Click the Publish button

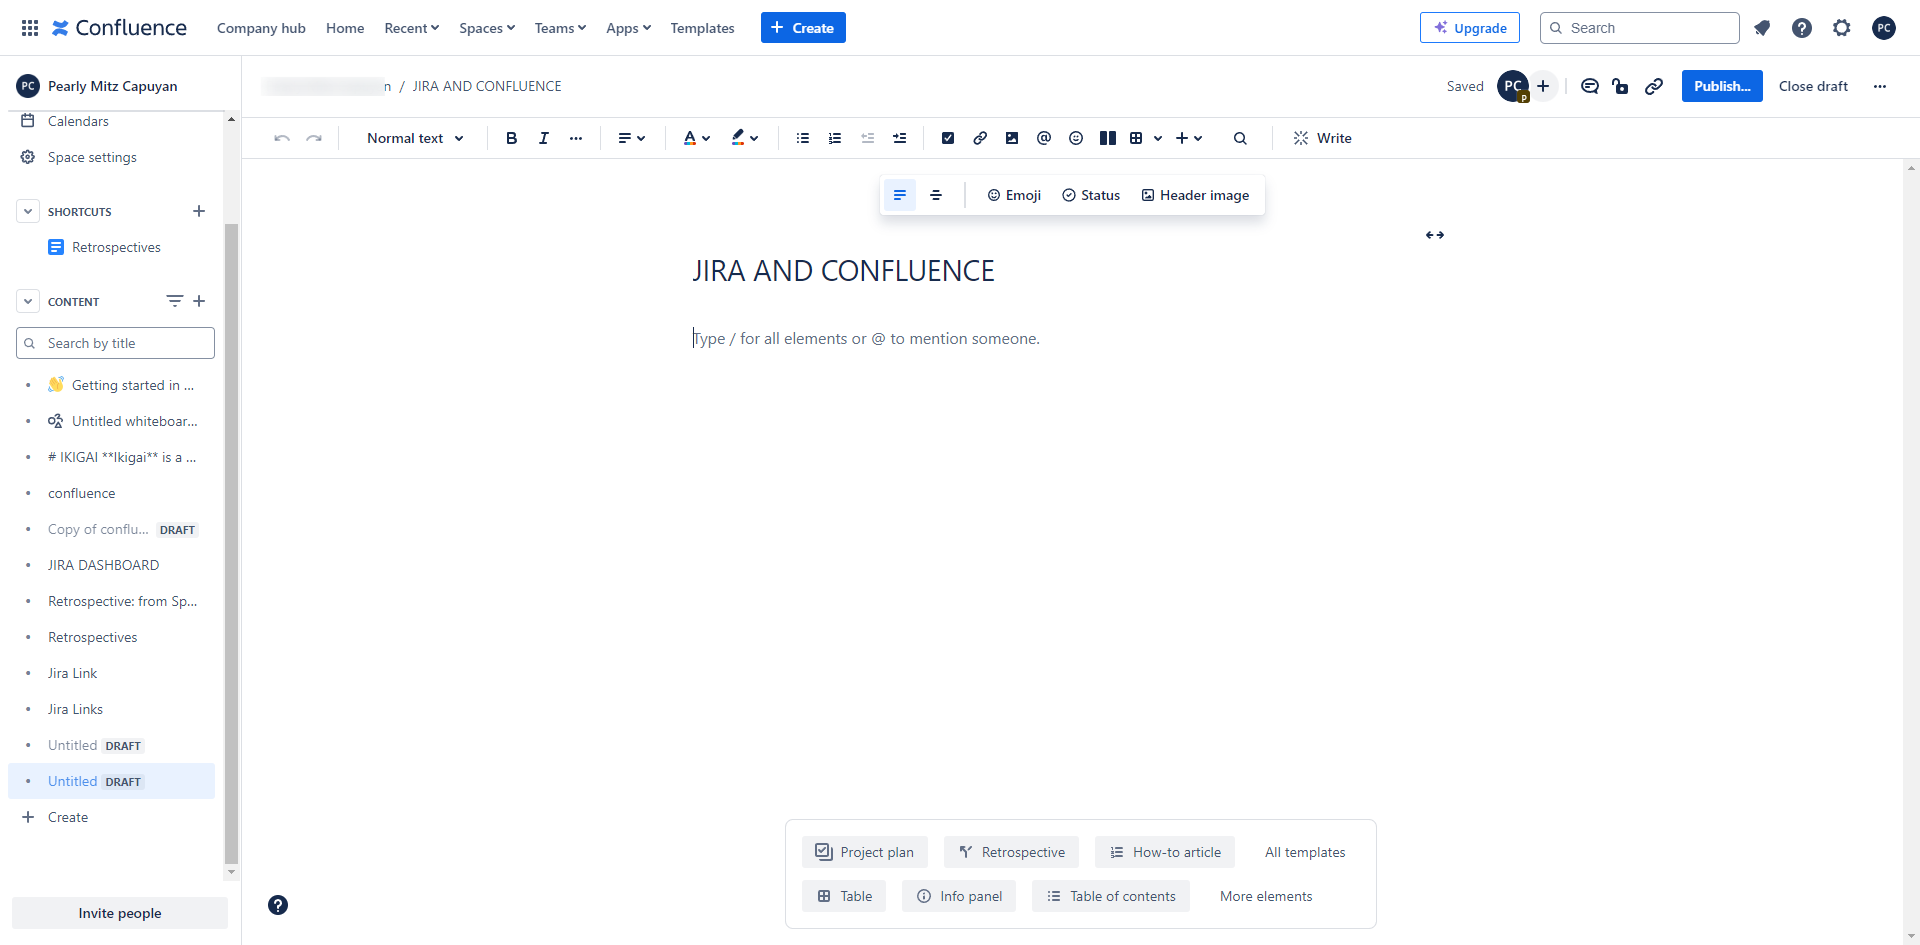point(1722,86)
